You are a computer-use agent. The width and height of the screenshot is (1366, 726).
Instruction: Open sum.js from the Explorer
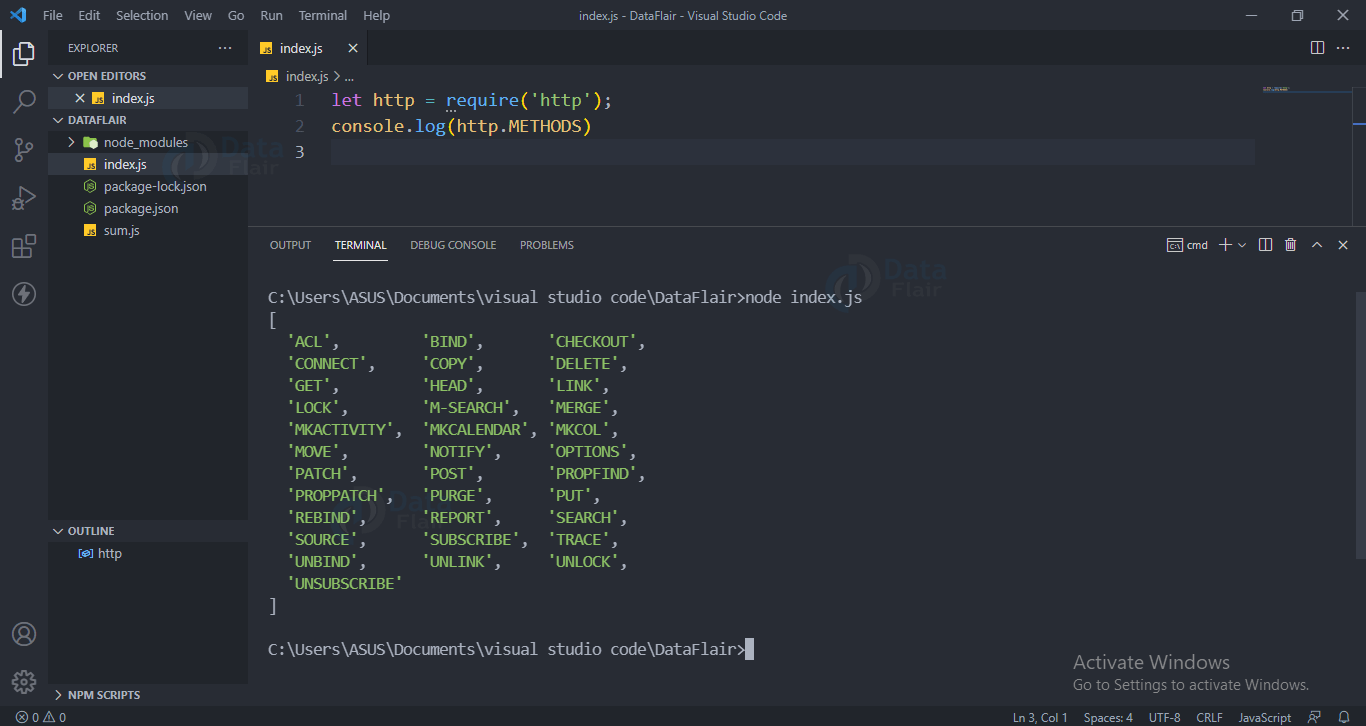120,230
